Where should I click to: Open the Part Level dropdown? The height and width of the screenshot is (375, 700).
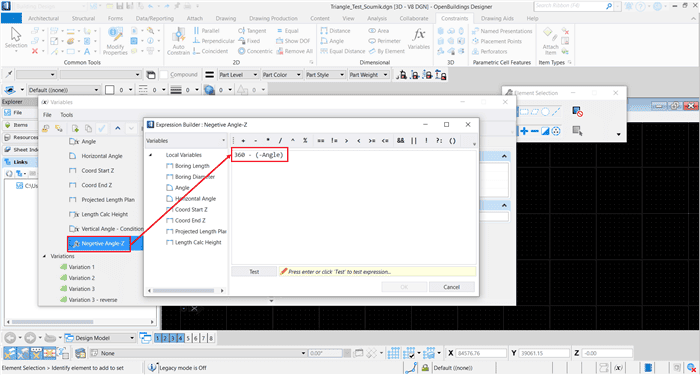point(238,75)
